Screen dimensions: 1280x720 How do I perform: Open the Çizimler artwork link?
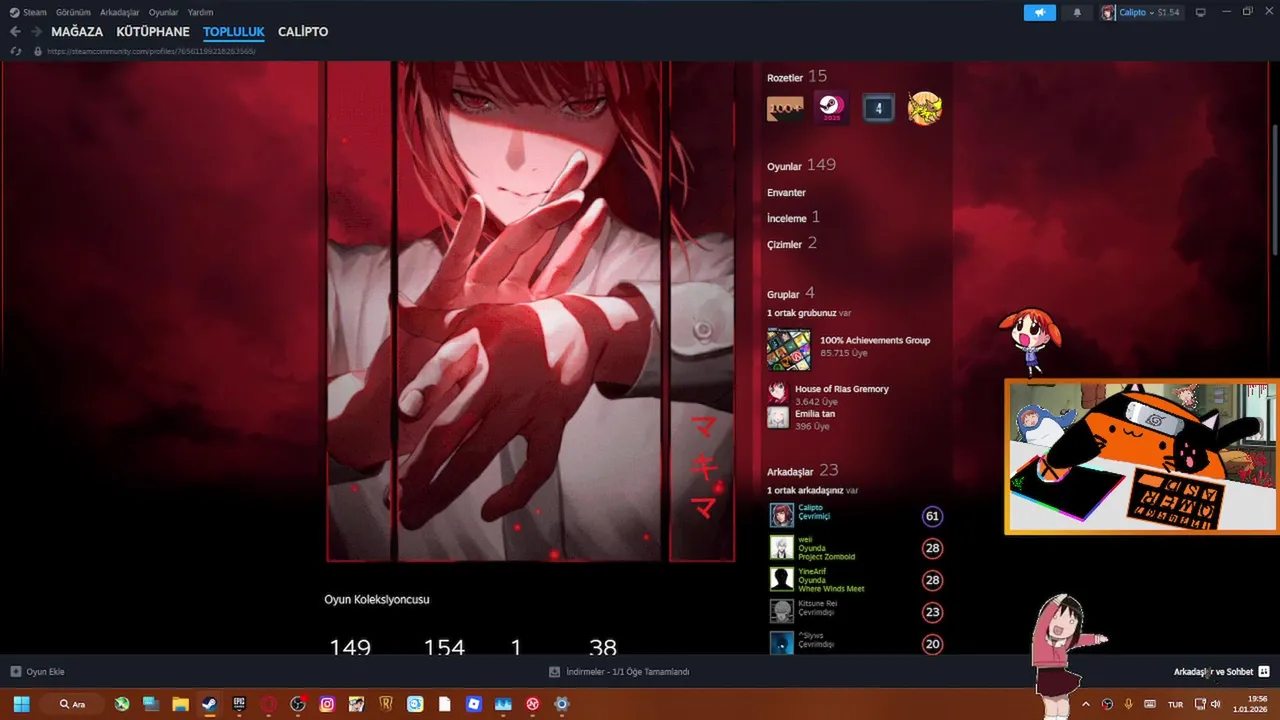tap(792, 243)
